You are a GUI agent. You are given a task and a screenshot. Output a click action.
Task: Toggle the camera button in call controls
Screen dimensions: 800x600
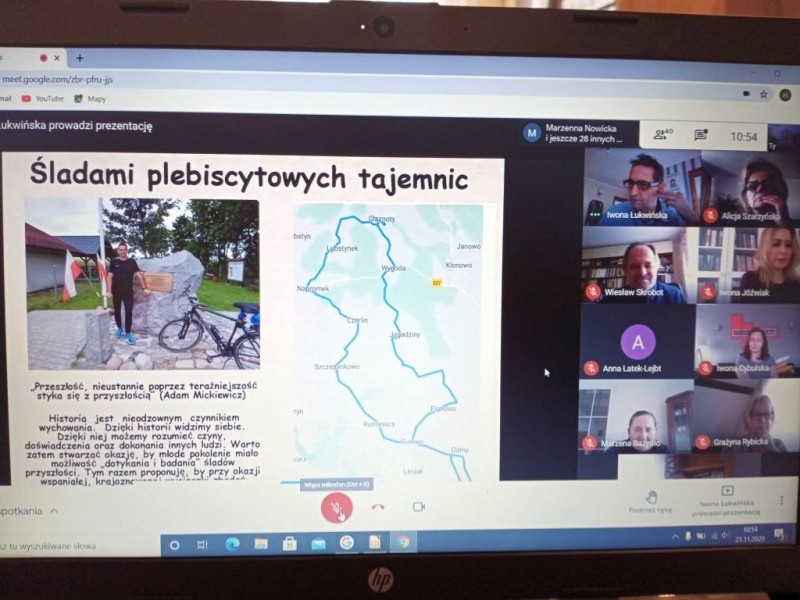pos(419,506)
